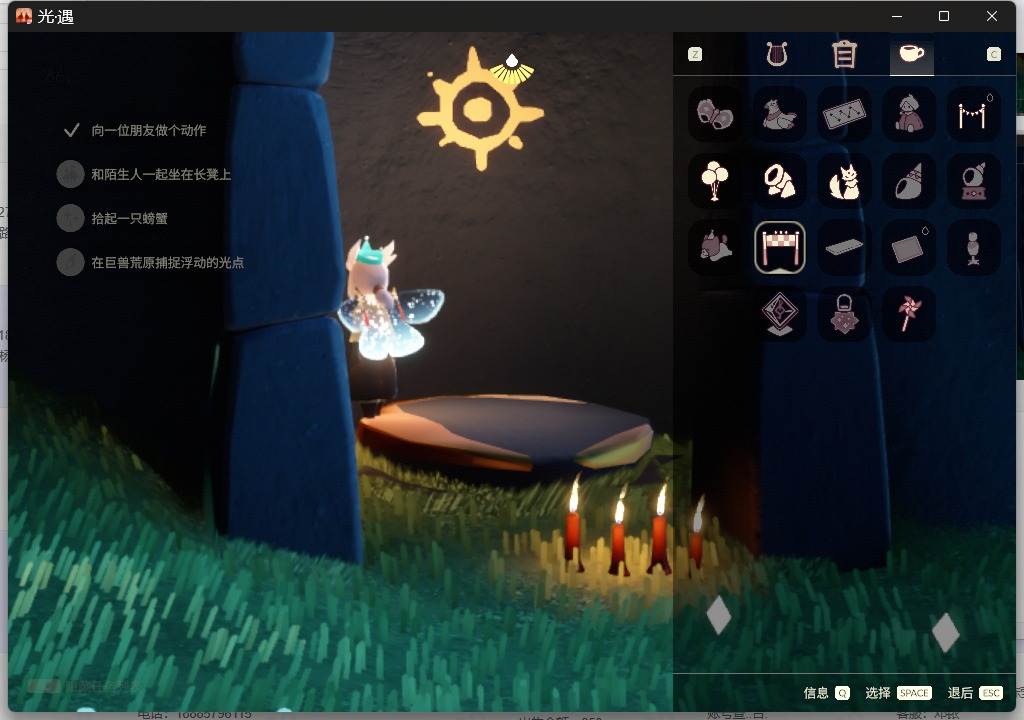This screenshot has width=1024, height=720.
Task: Click the 退后 ESC button
Action: point(975,693)
